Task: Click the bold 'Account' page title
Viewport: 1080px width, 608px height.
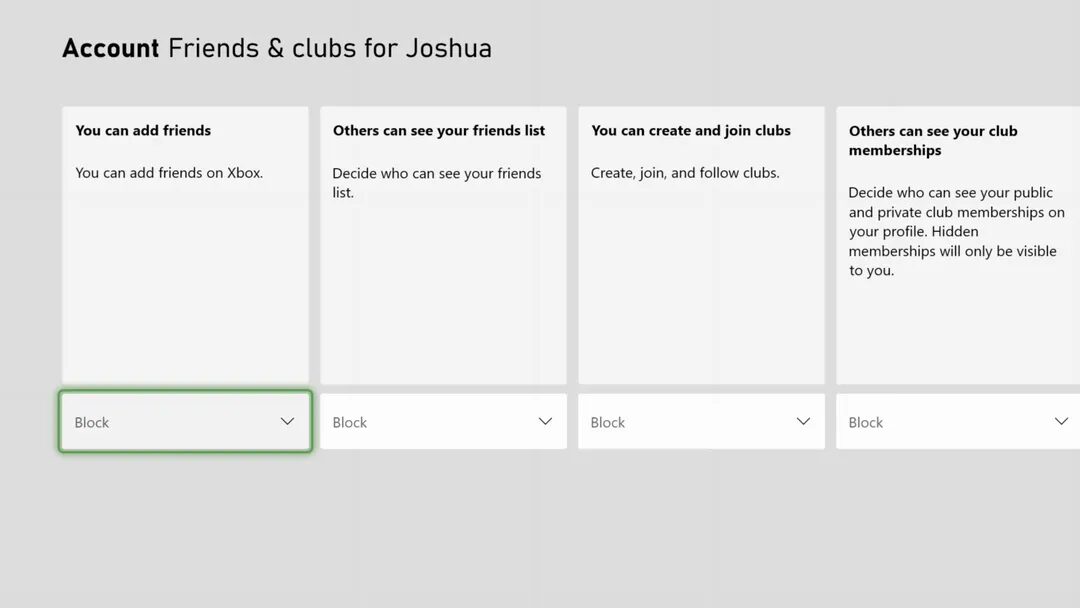Action: coord(110,49)
